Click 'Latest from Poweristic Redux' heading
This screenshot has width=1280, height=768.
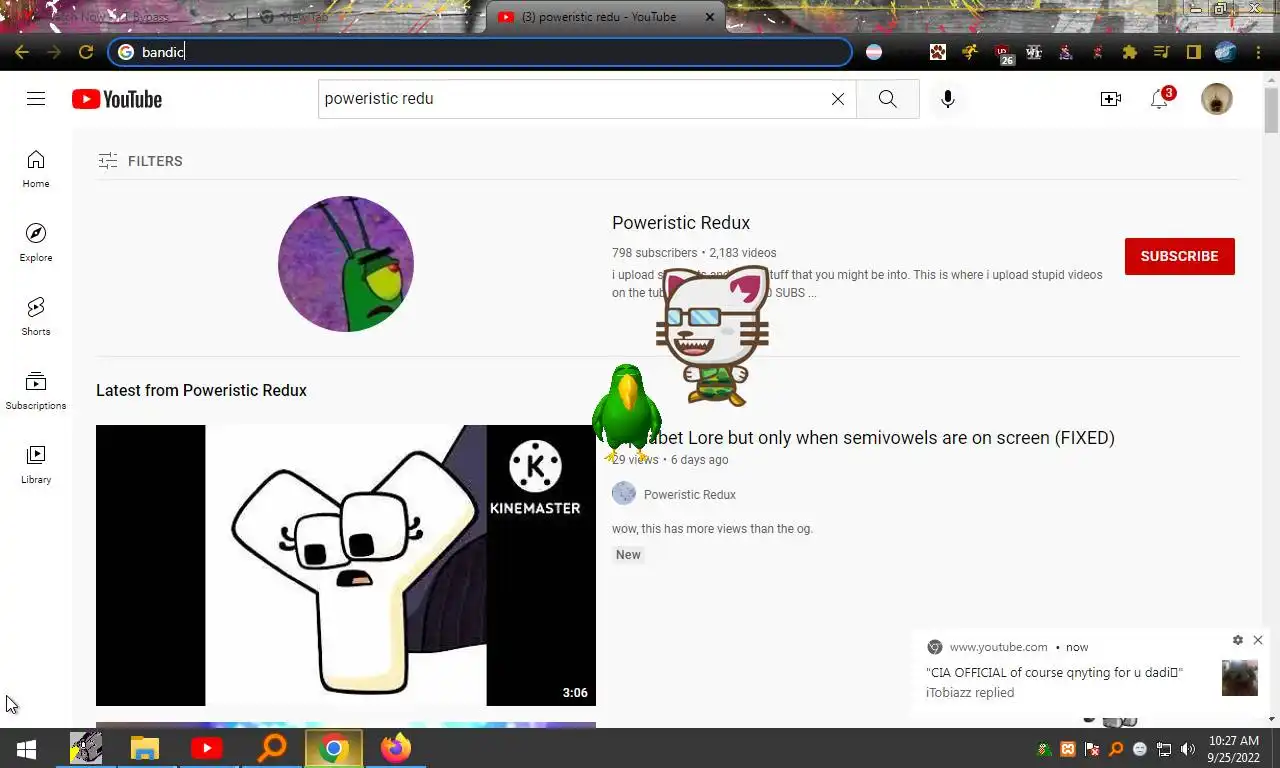coord(201,390)
